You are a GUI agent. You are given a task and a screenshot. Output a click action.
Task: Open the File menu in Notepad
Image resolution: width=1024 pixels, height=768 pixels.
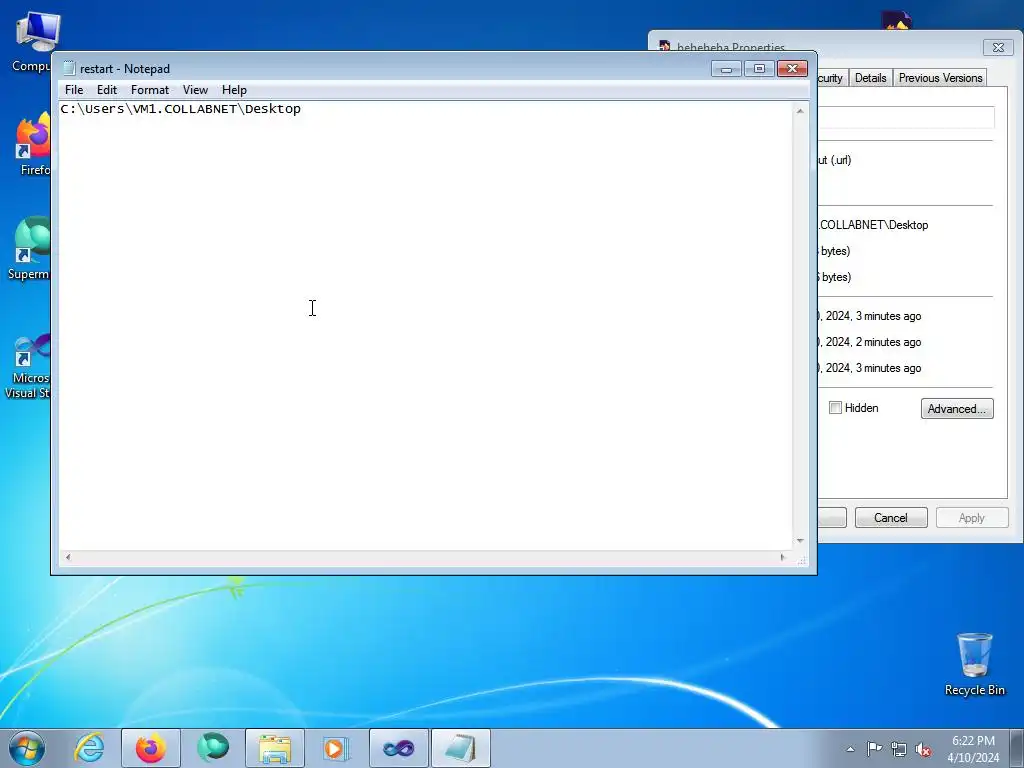click(74, 90)
